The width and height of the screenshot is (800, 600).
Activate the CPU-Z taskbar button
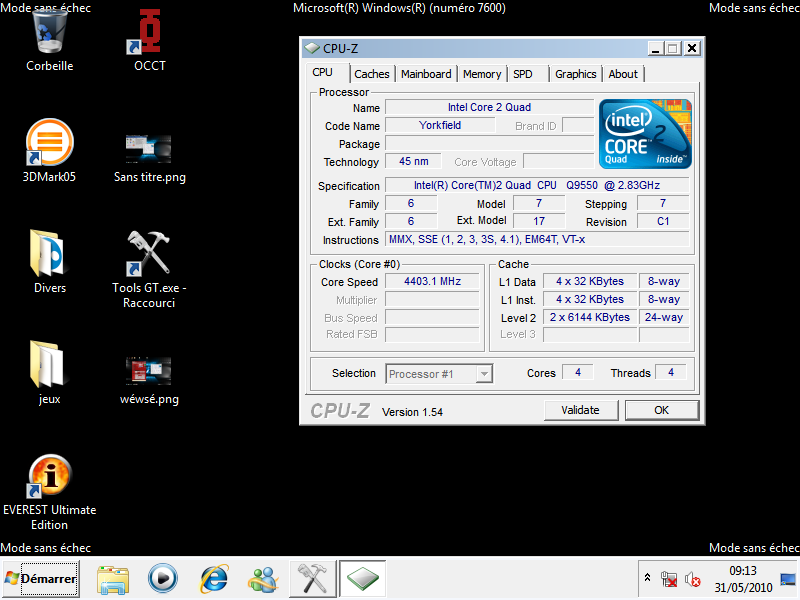click(363, 579)
